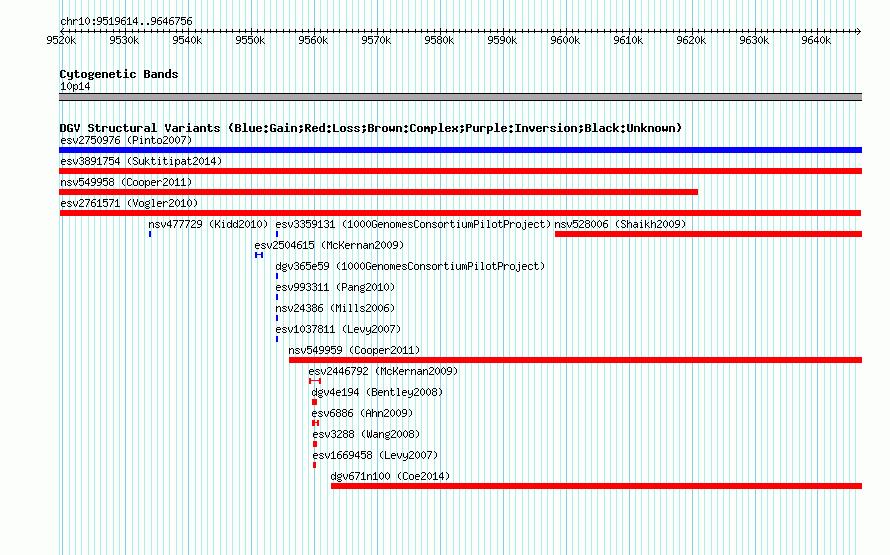The height and width of the screenshot is (555, 890).
Task: Click the red esv2446792 variant glyph
Action: (x=315, y=381)
